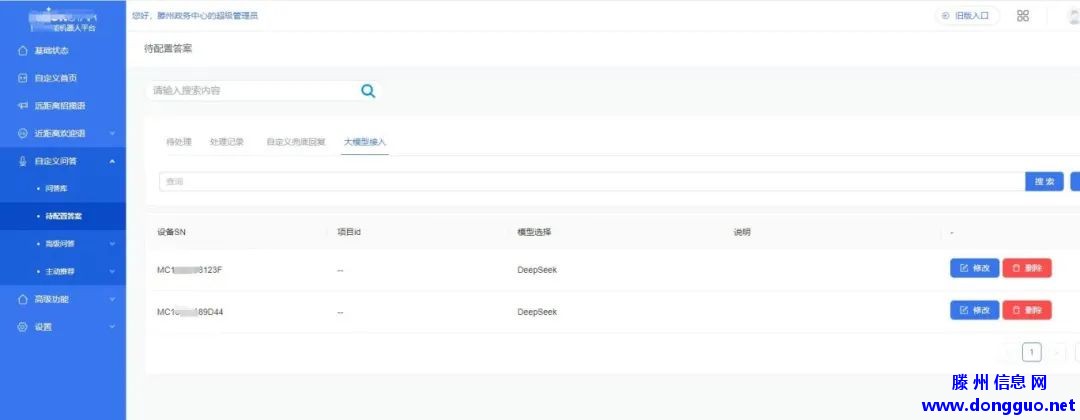1080x420 pixels.
Task: Click the 说明 column header
Action: pos(742,232)
